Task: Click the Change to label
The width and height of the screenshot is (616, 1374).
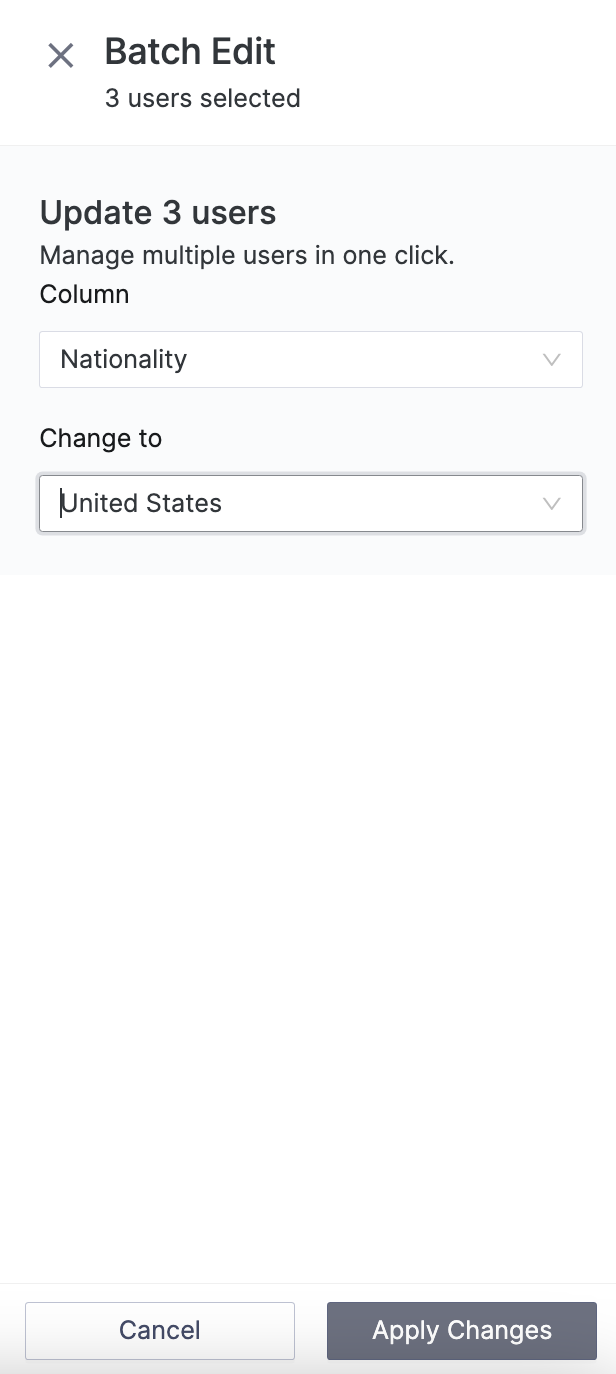Action: tap(100, 438)
